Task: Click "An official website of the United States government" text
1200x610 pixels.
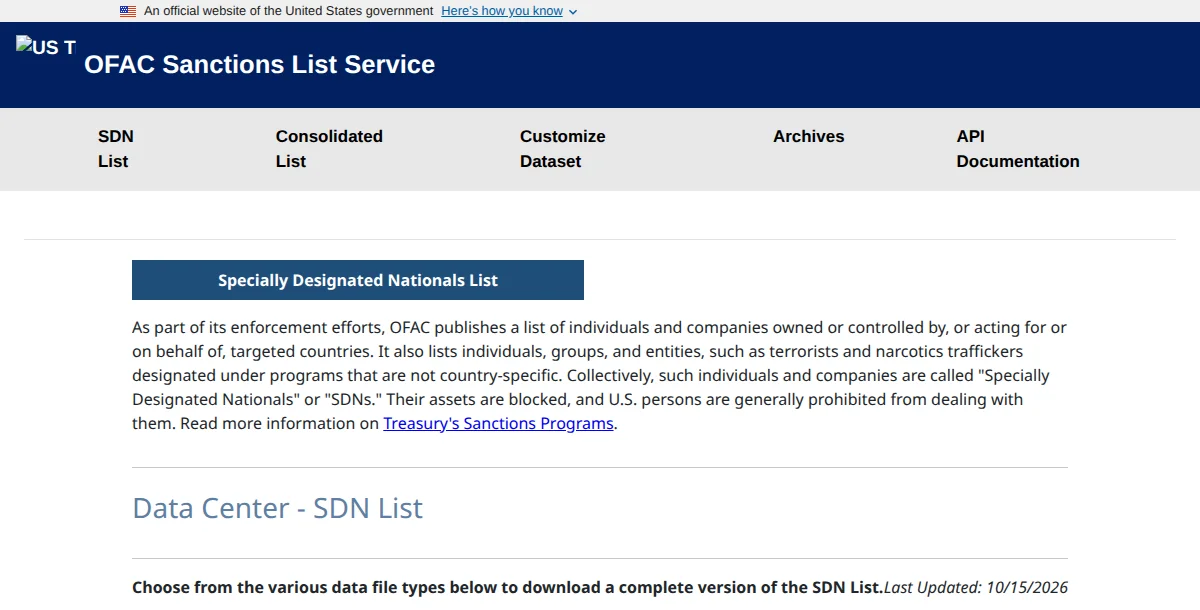Action: [x=289, y=11]
